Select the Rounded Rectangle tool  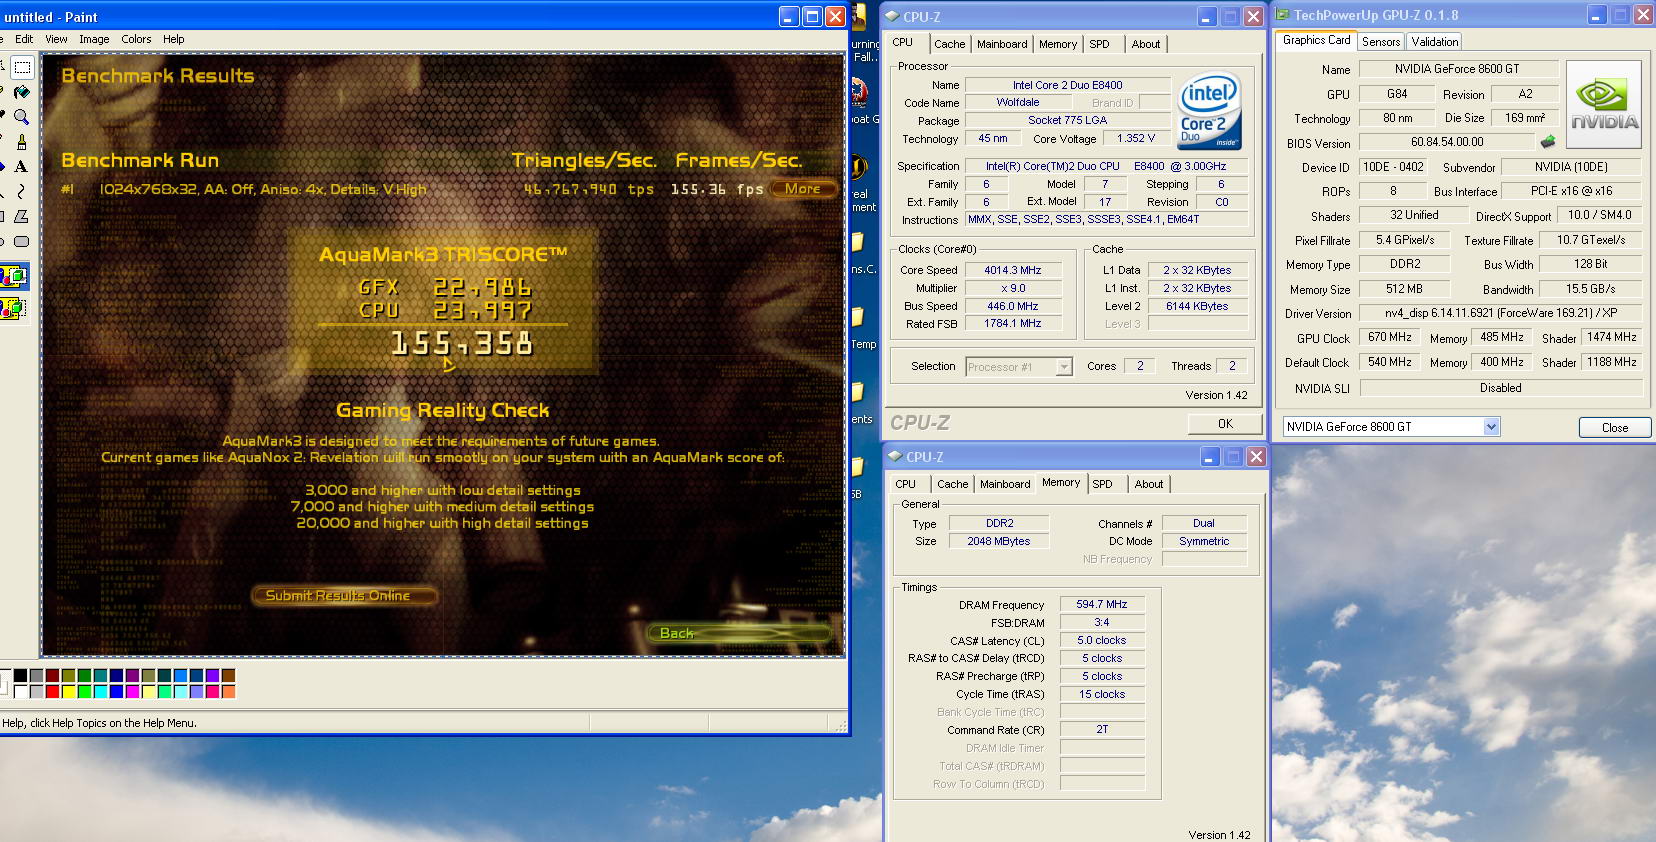coord(22,241)
